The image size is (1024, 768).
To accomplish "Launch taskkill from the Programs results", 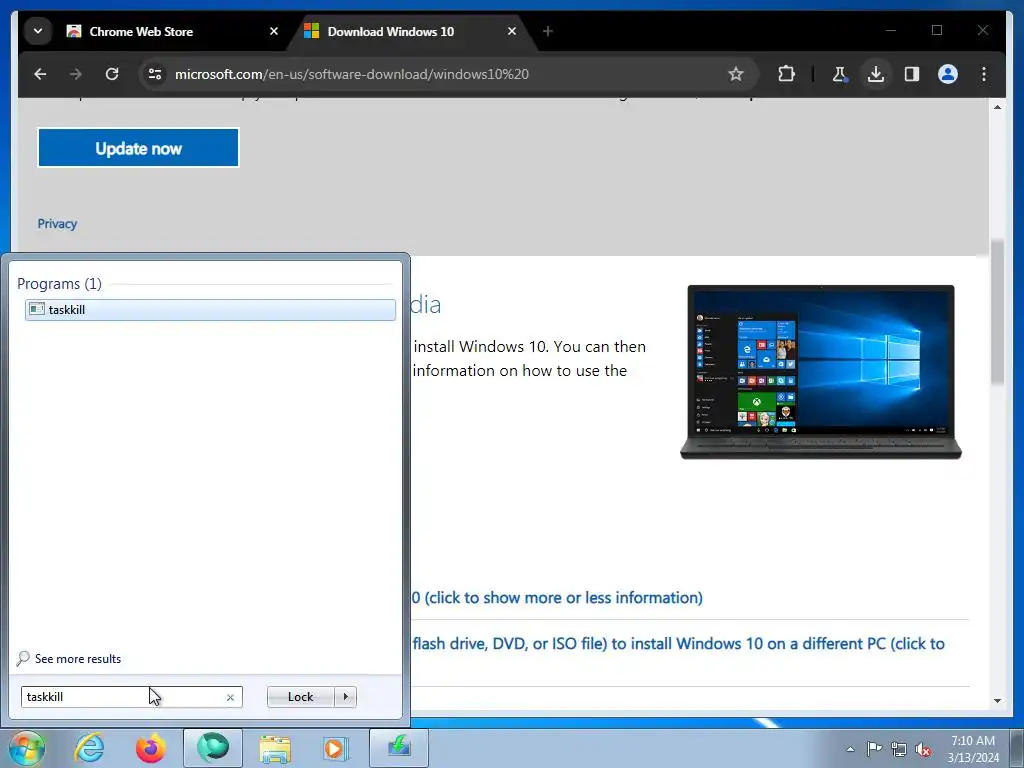I will [x=210, y=310].
